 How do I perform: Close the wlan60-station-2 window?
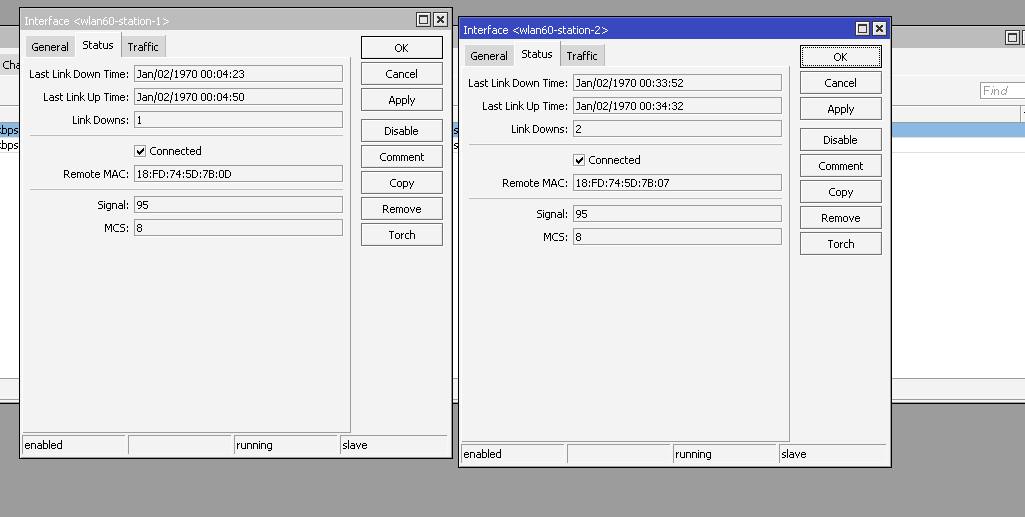(879, 29)
